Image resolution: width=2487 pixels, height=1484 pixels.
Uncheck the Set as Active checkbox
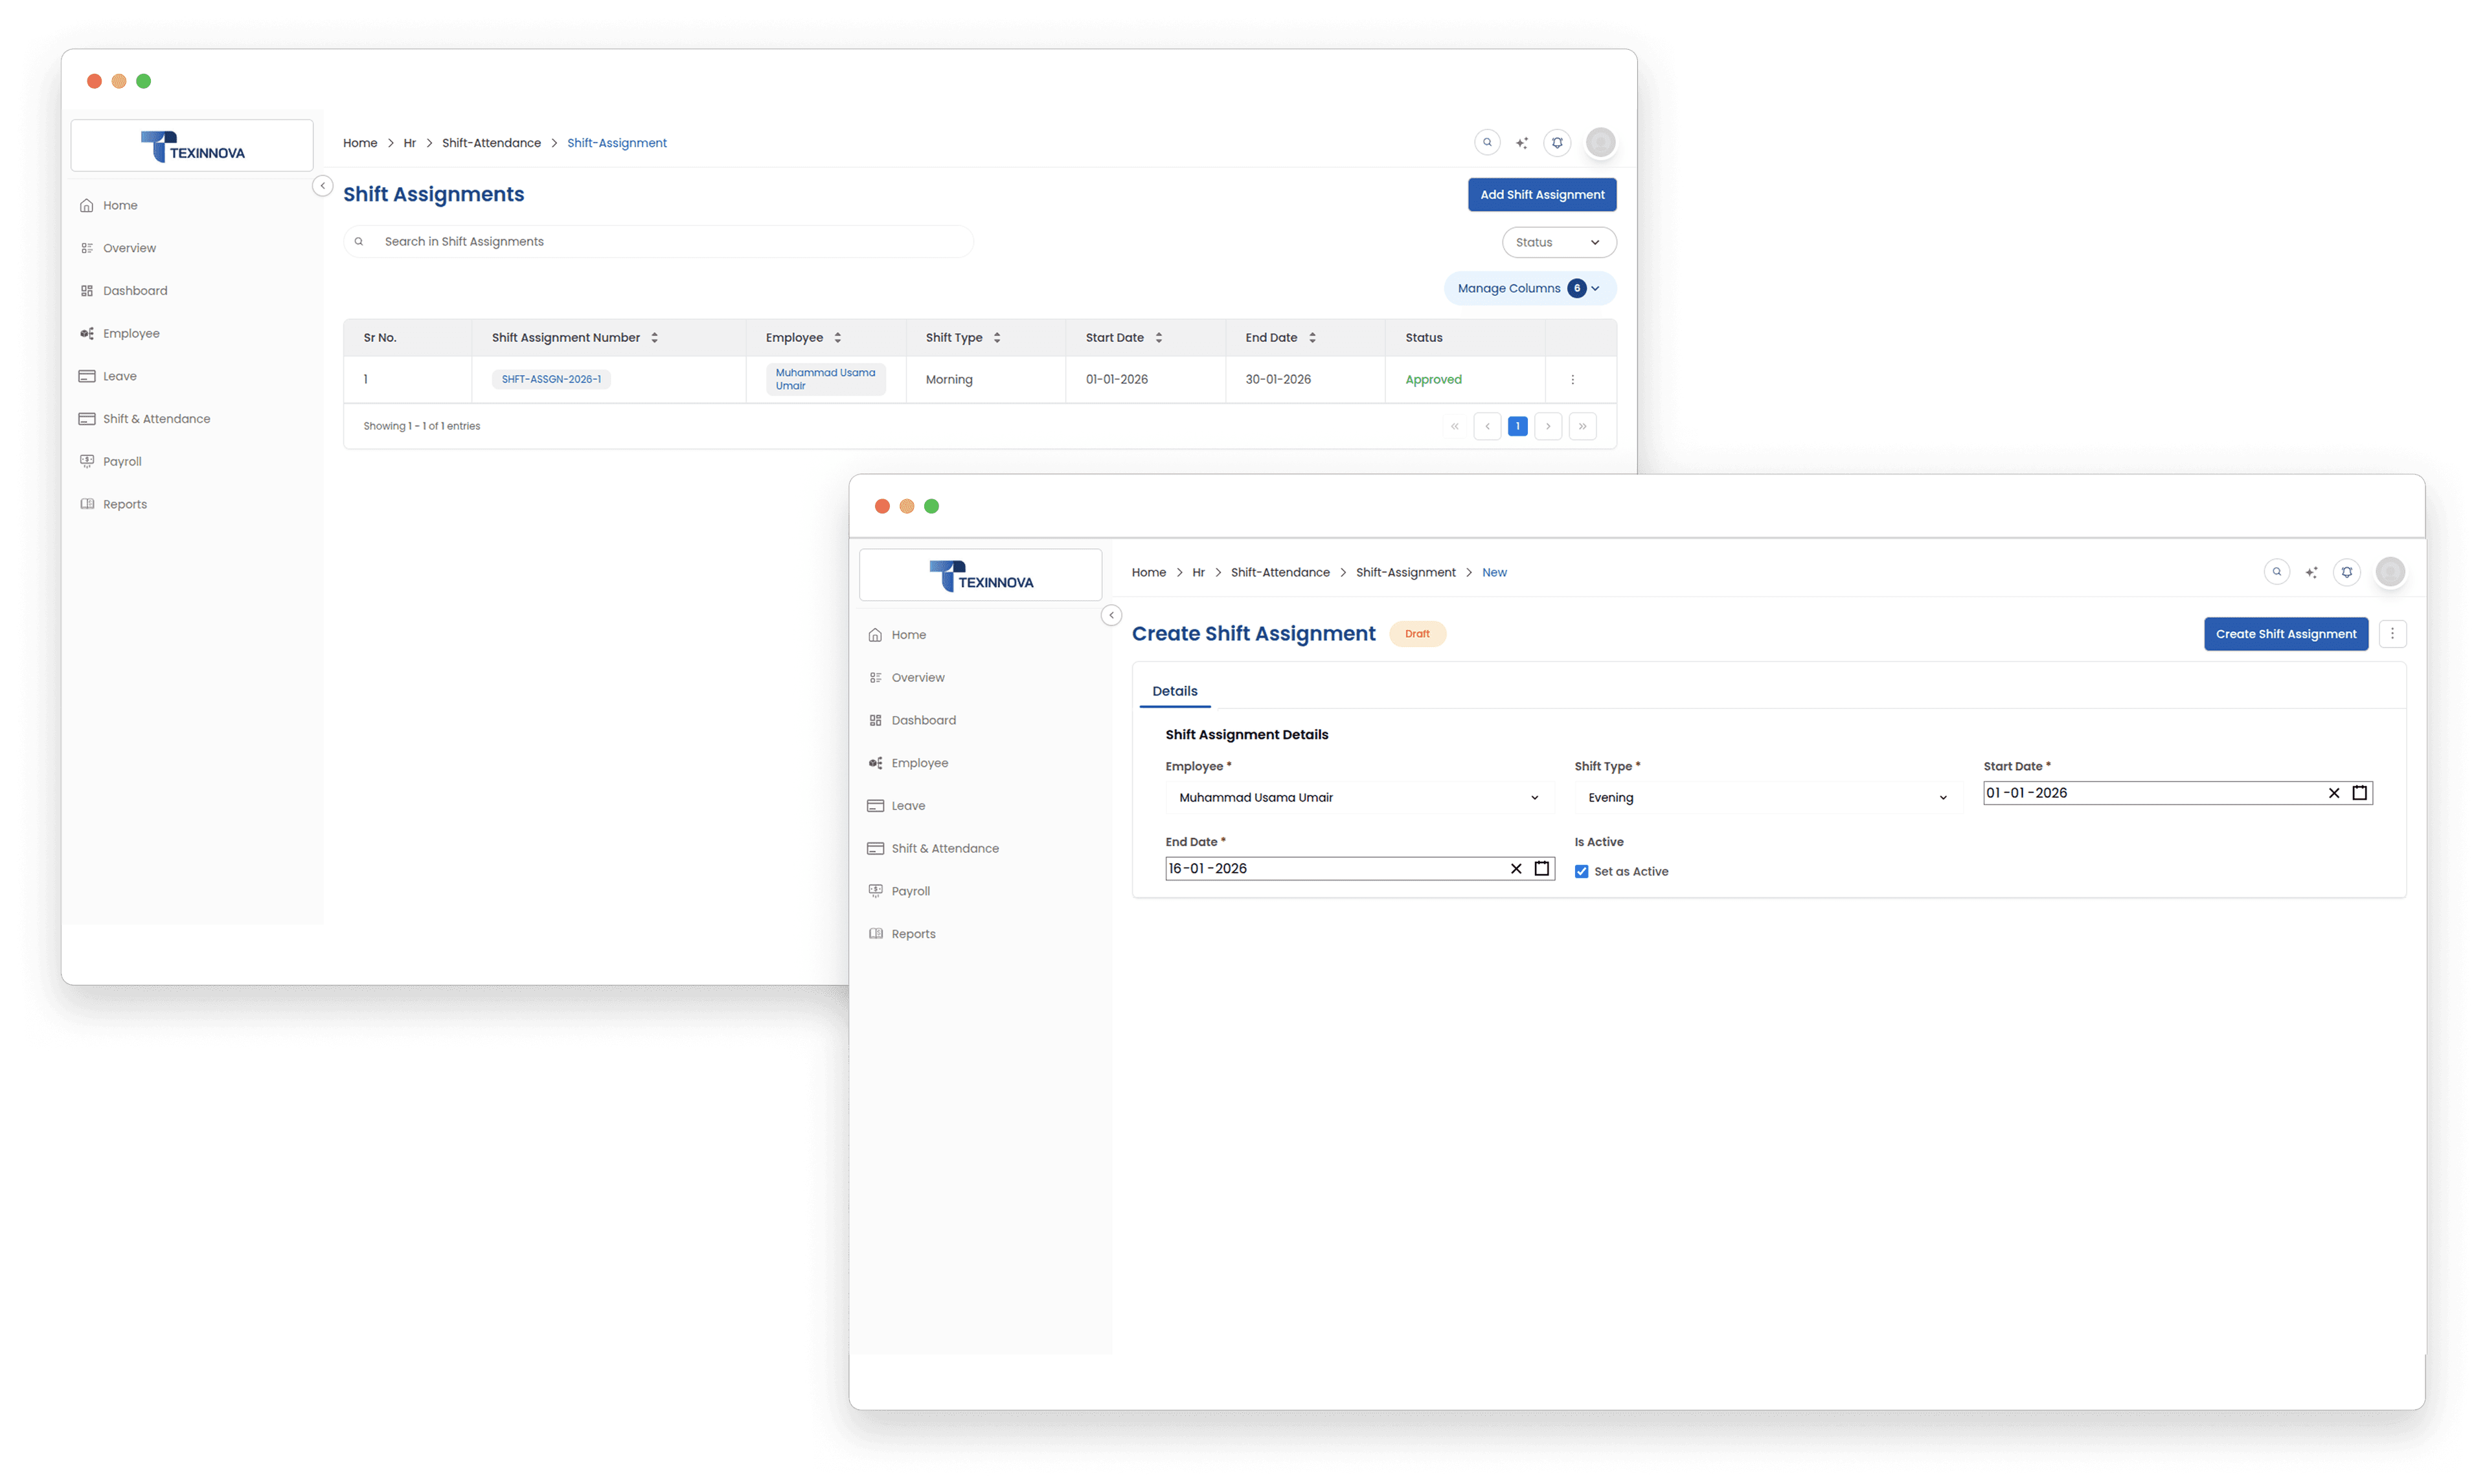1581,872
